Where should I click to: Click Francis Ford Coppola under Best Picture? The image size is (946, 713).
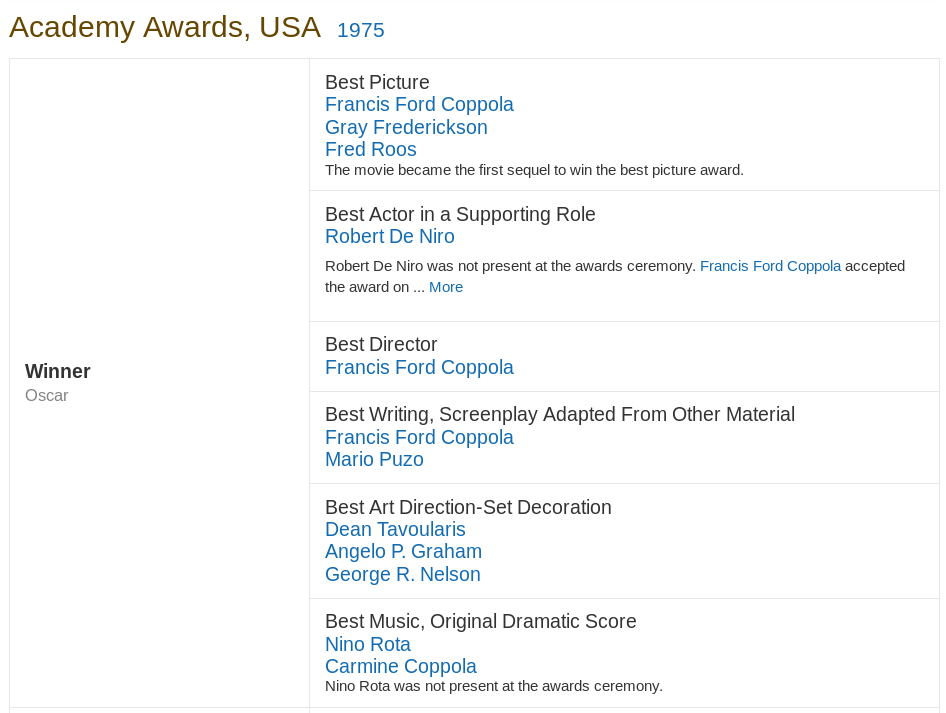419,104
